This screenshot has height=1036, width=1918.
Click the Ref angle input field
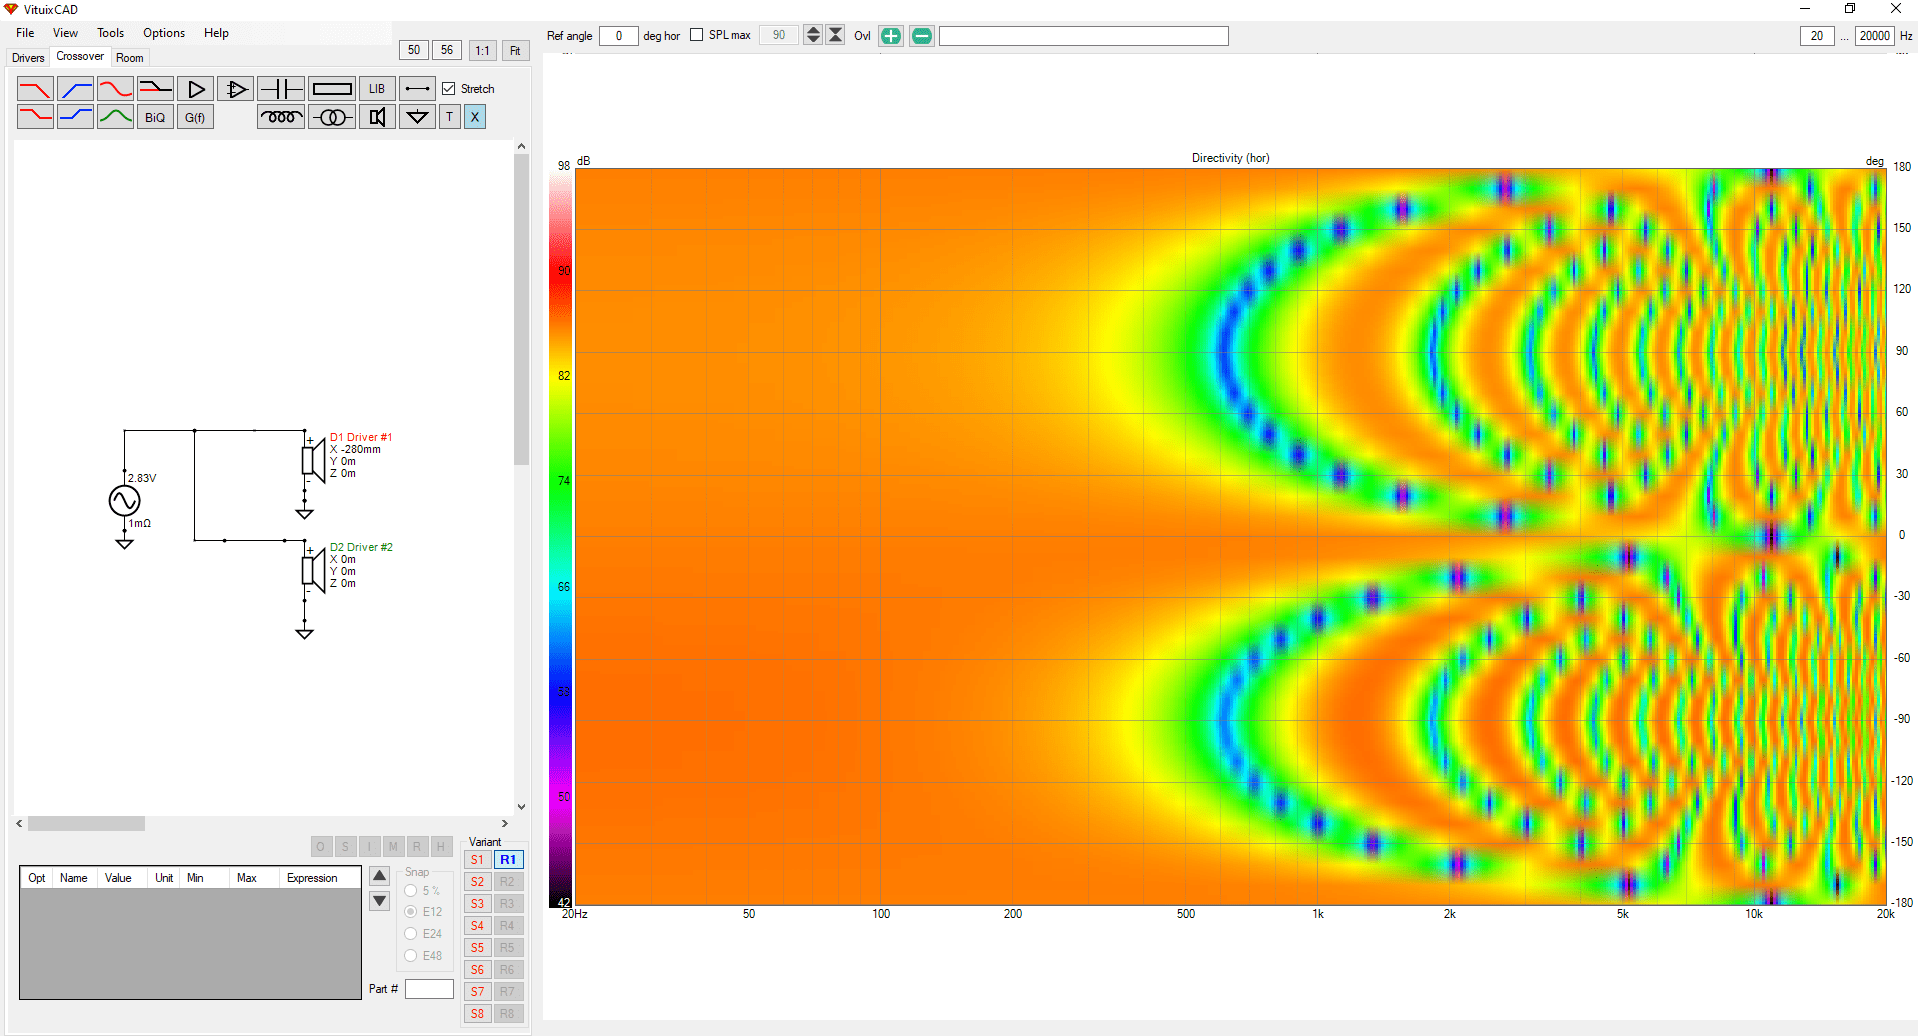[619, 35]
